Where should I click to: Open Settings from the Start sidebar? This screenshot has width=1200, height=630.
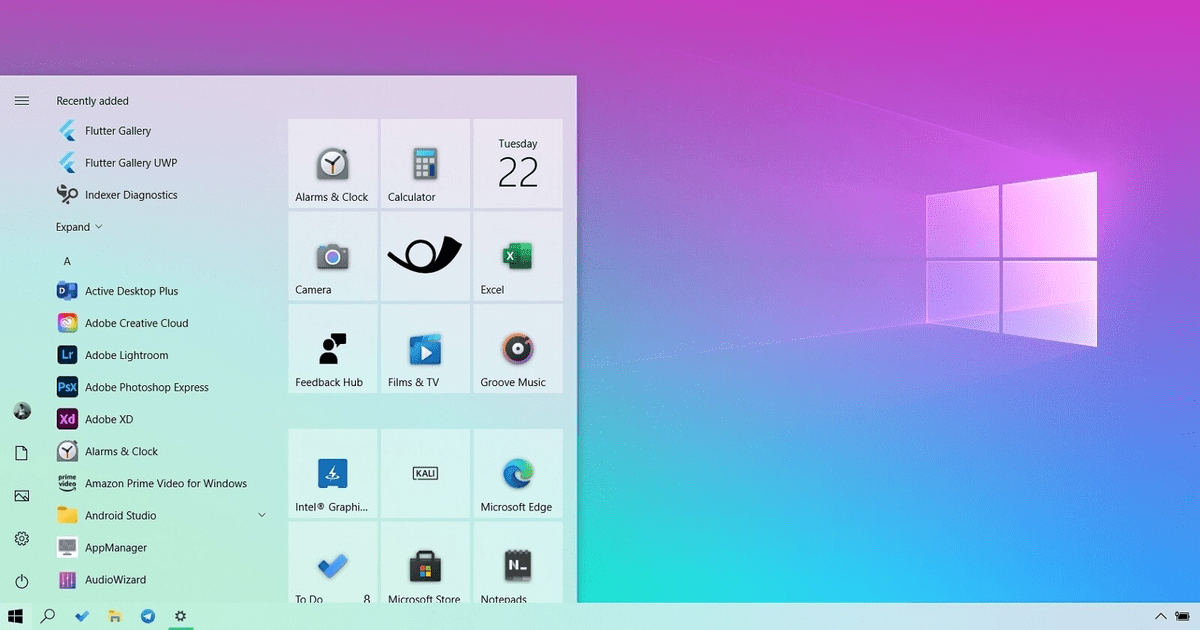[21, 538]
